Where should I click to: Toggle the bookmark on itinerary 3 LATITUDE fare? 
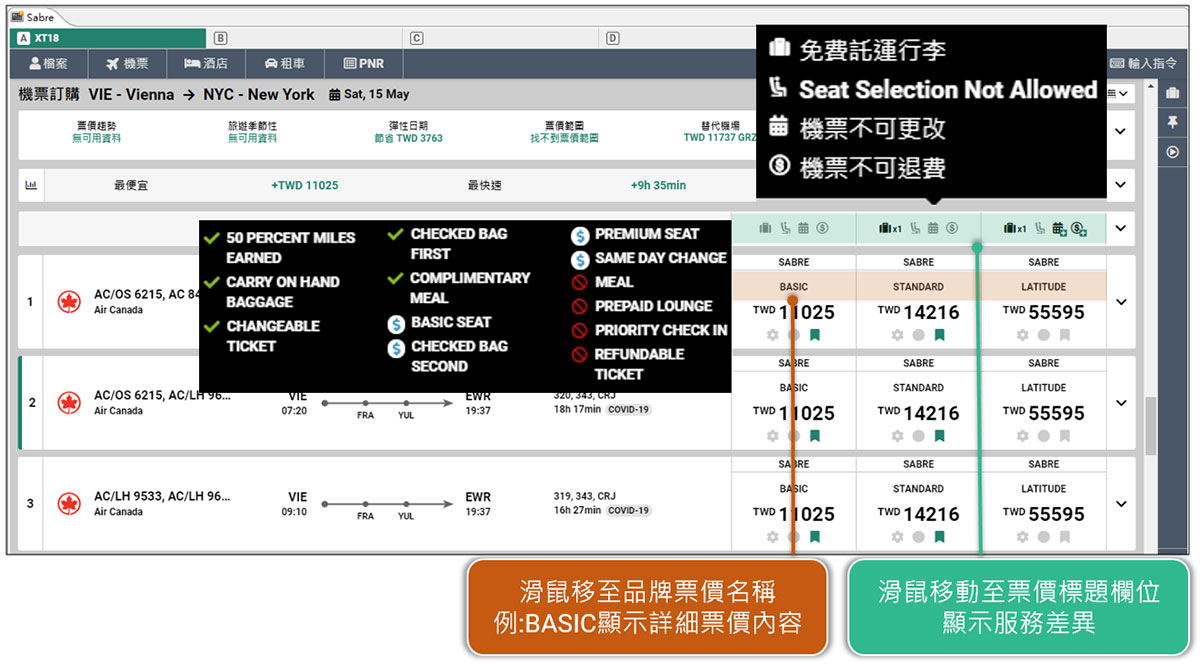(x=1065, y=537)
